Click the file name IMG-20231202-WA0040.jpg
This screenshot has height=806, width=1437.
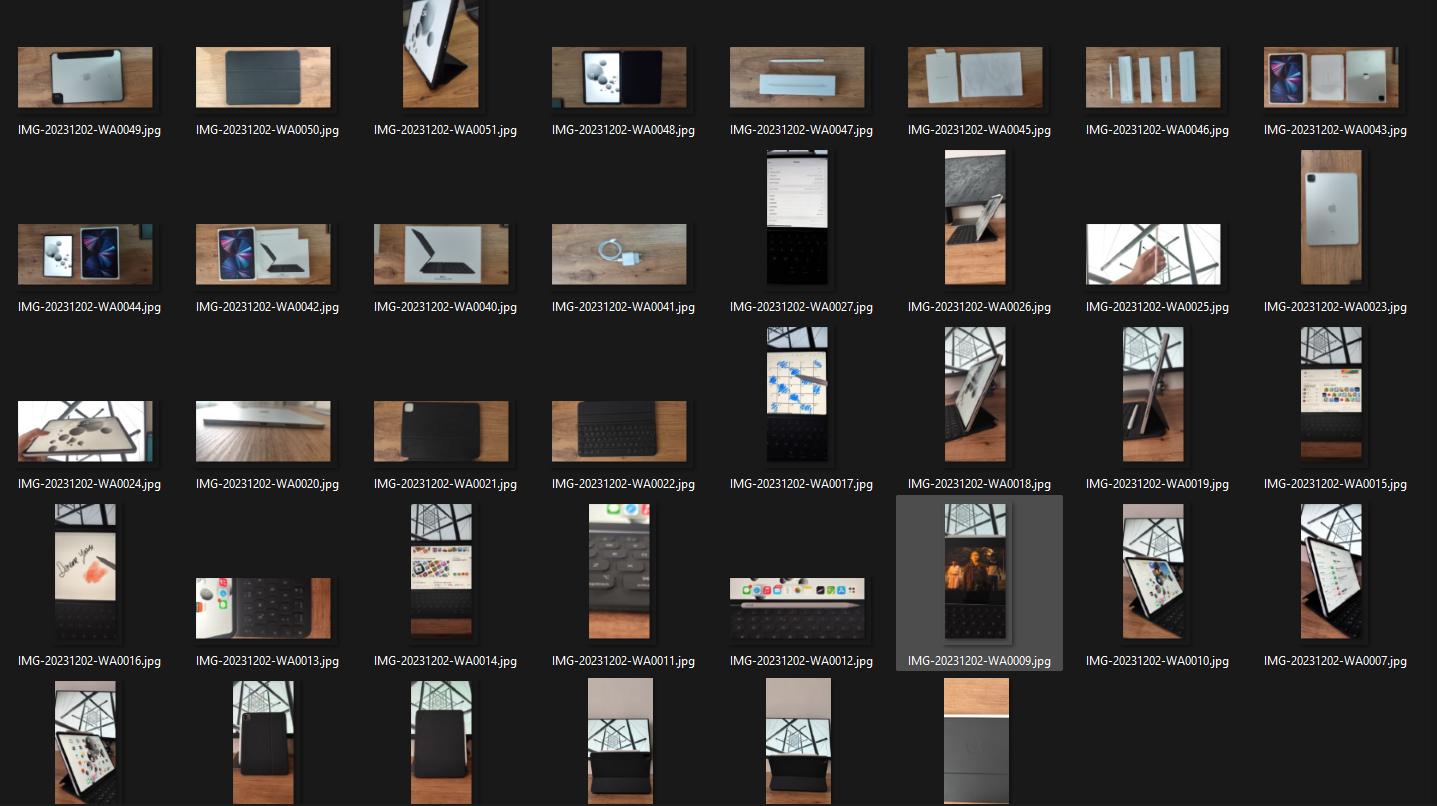click(x=445, y=307)
